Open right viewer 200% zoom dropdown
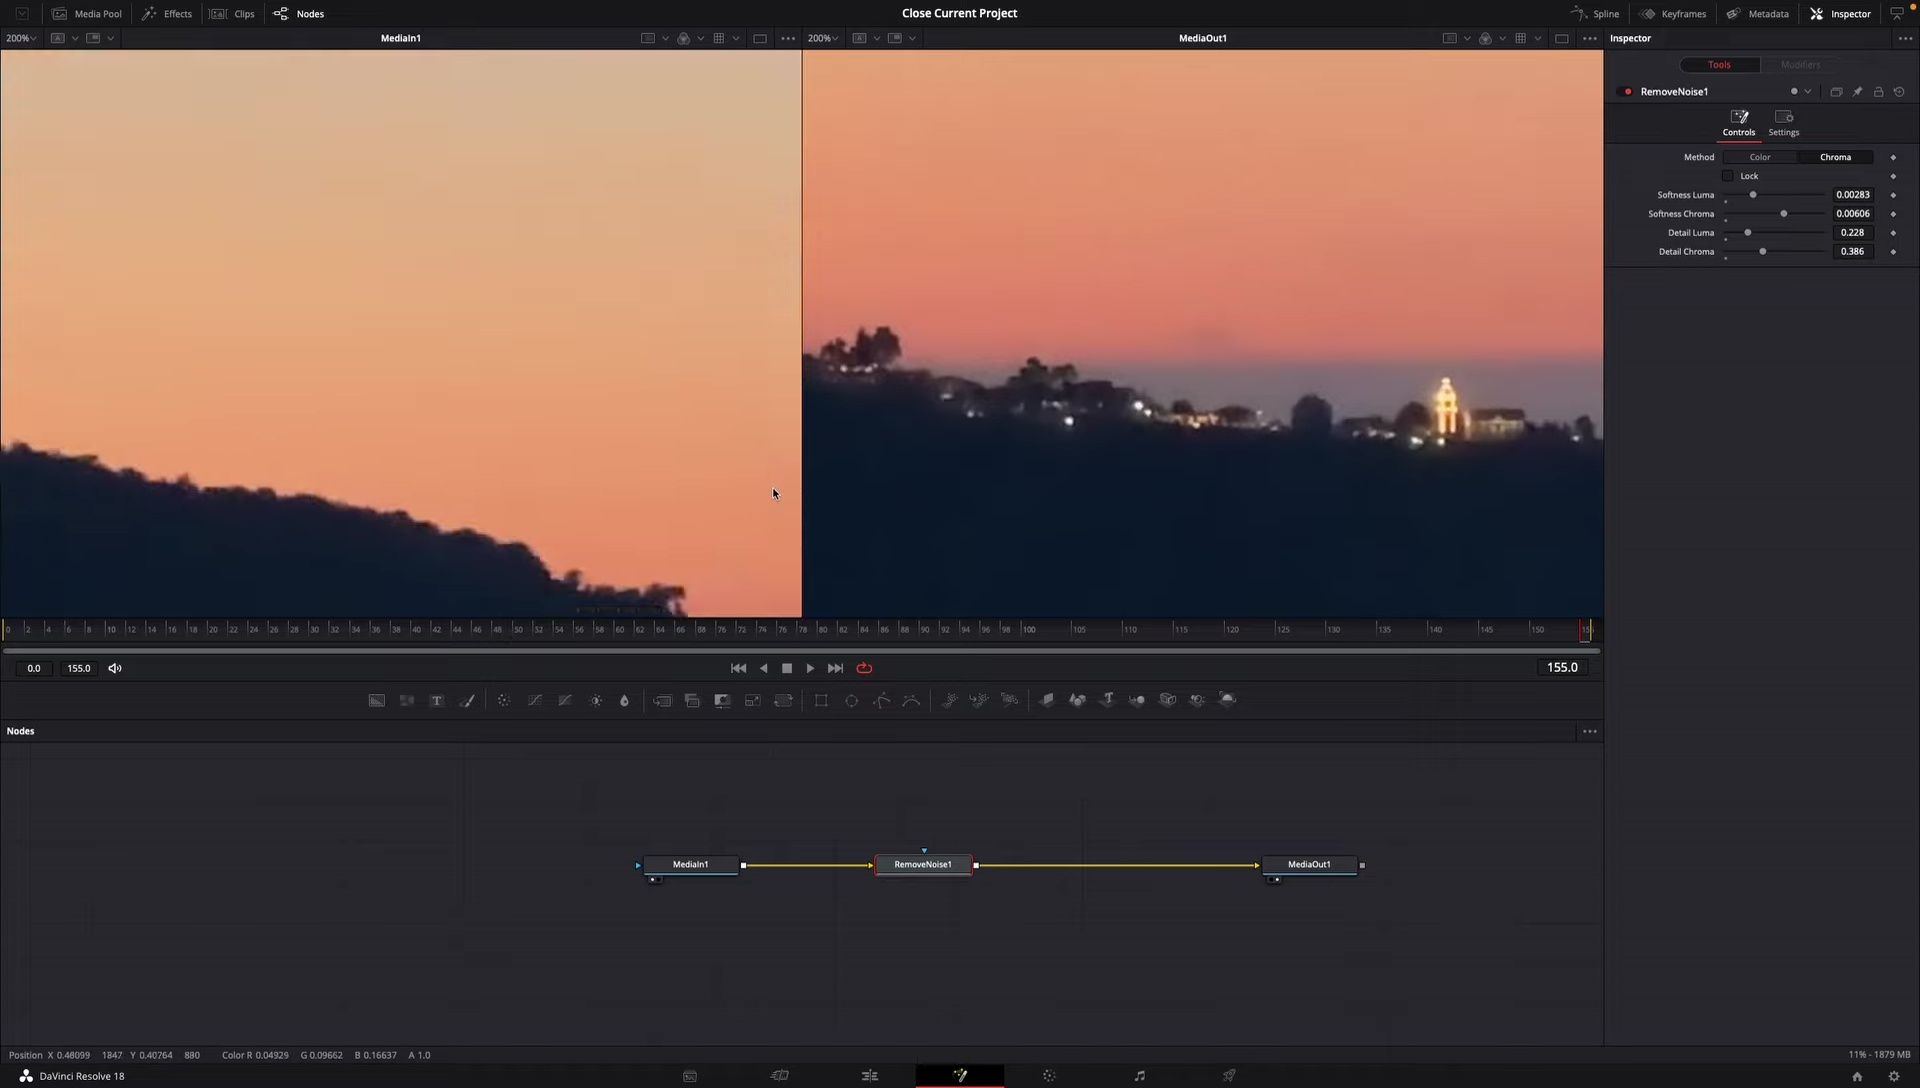Screen dimensions: 1920x1088 tap(824, 39)
